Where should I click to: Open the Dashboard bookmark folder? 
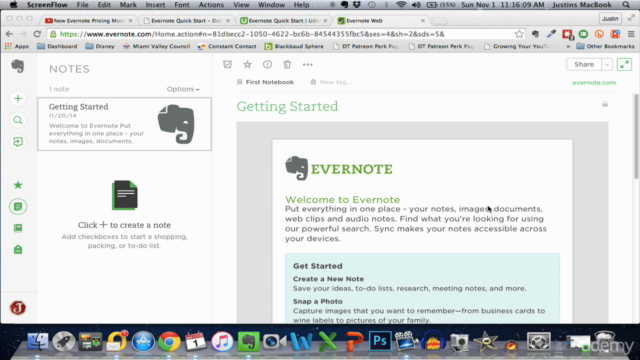click(x=57, y=47)
